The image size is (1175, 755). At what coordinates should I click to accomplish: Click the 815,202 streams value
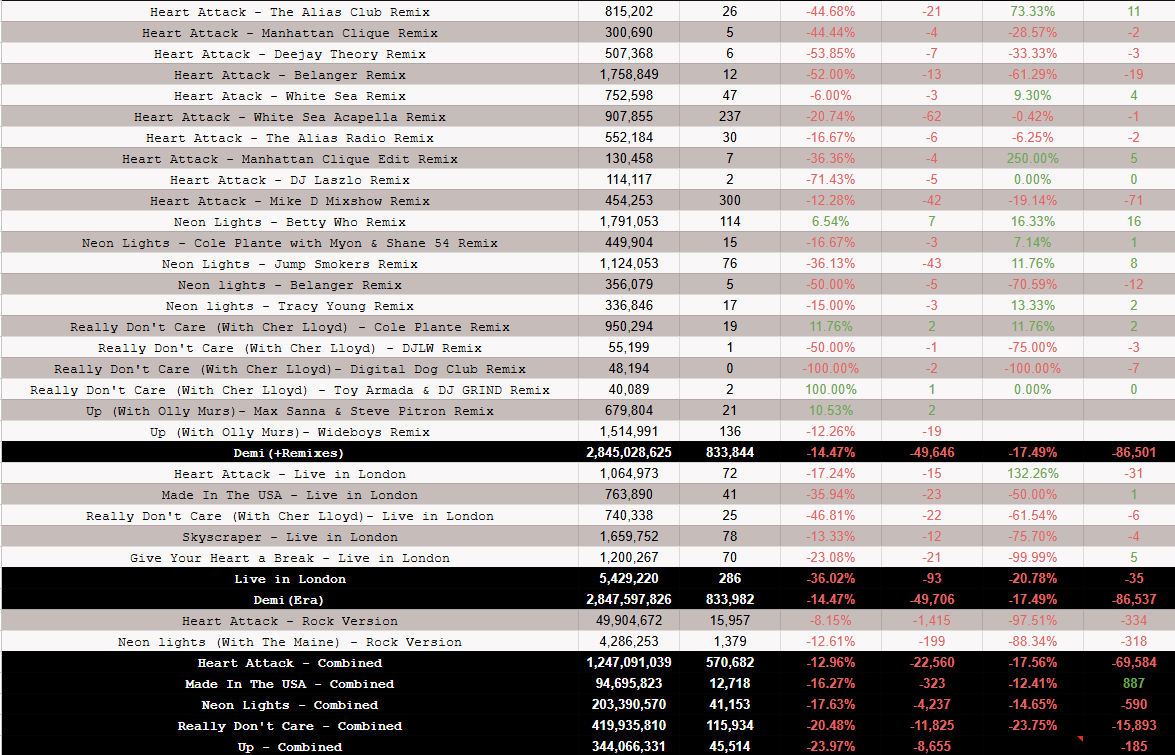coord(629,12)
